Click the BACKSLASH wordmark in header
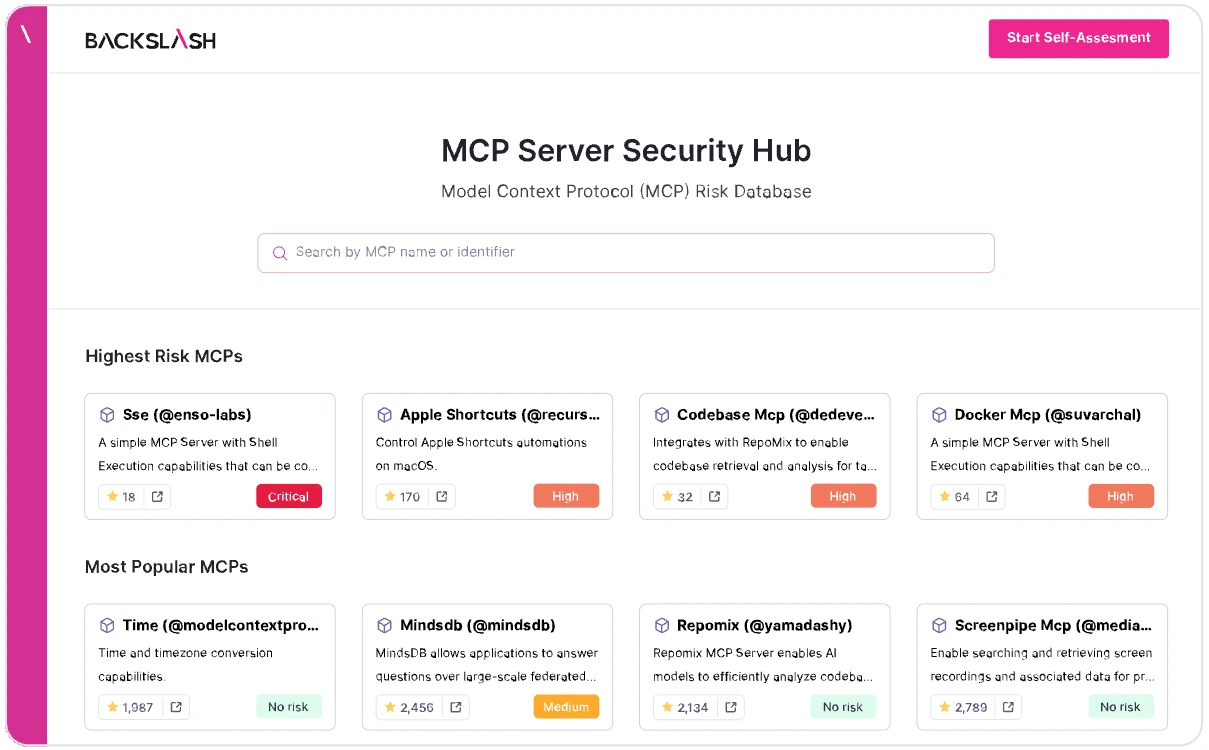Viewport: 1209px width, 750px height. point(150,40)
